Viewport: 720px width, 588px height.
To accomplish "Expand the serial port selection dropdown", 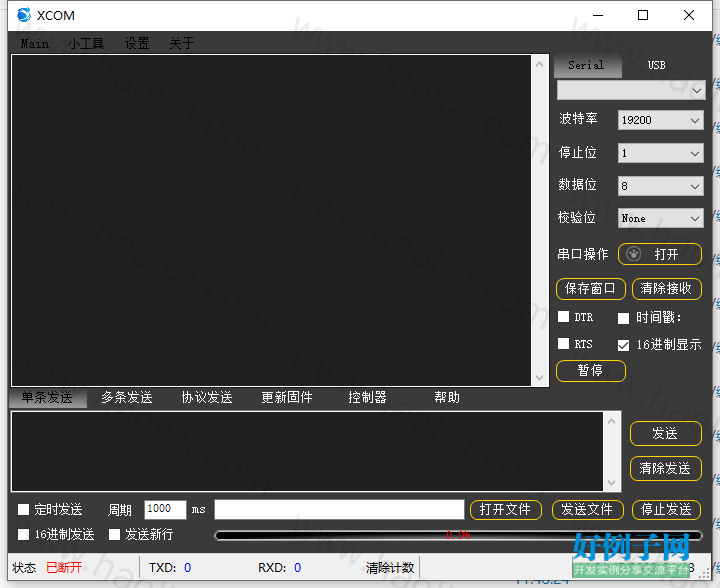I will tap(631, 90).
